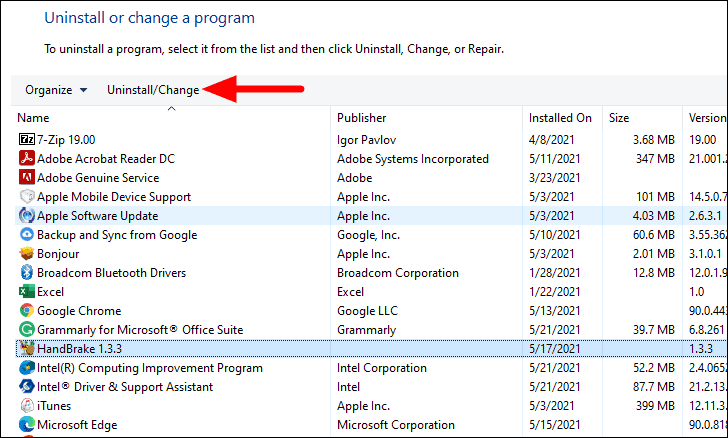Click the Apple Mobile Device Support icon
728x438 pixels.
point(26,196)
